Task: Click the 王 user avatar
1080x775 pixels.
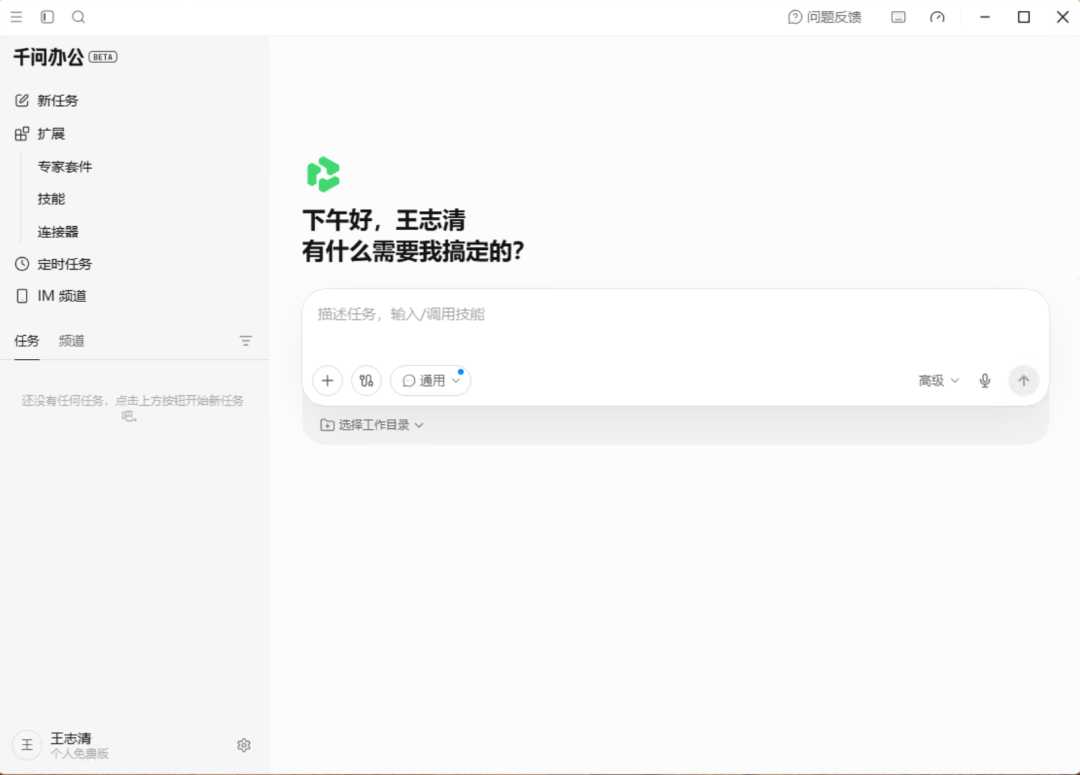Action: [x=27, y=745]
